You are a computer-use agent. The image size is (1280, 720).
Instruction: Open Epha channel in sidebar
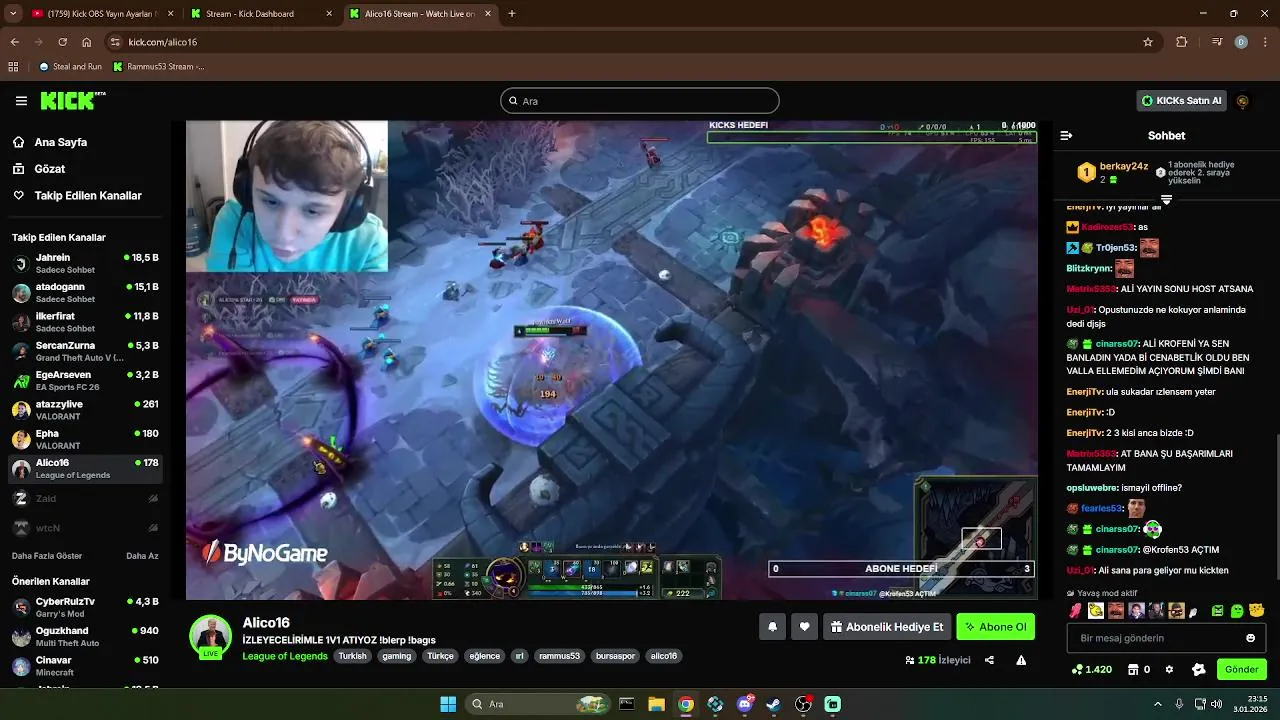click(x=85, y=439)
